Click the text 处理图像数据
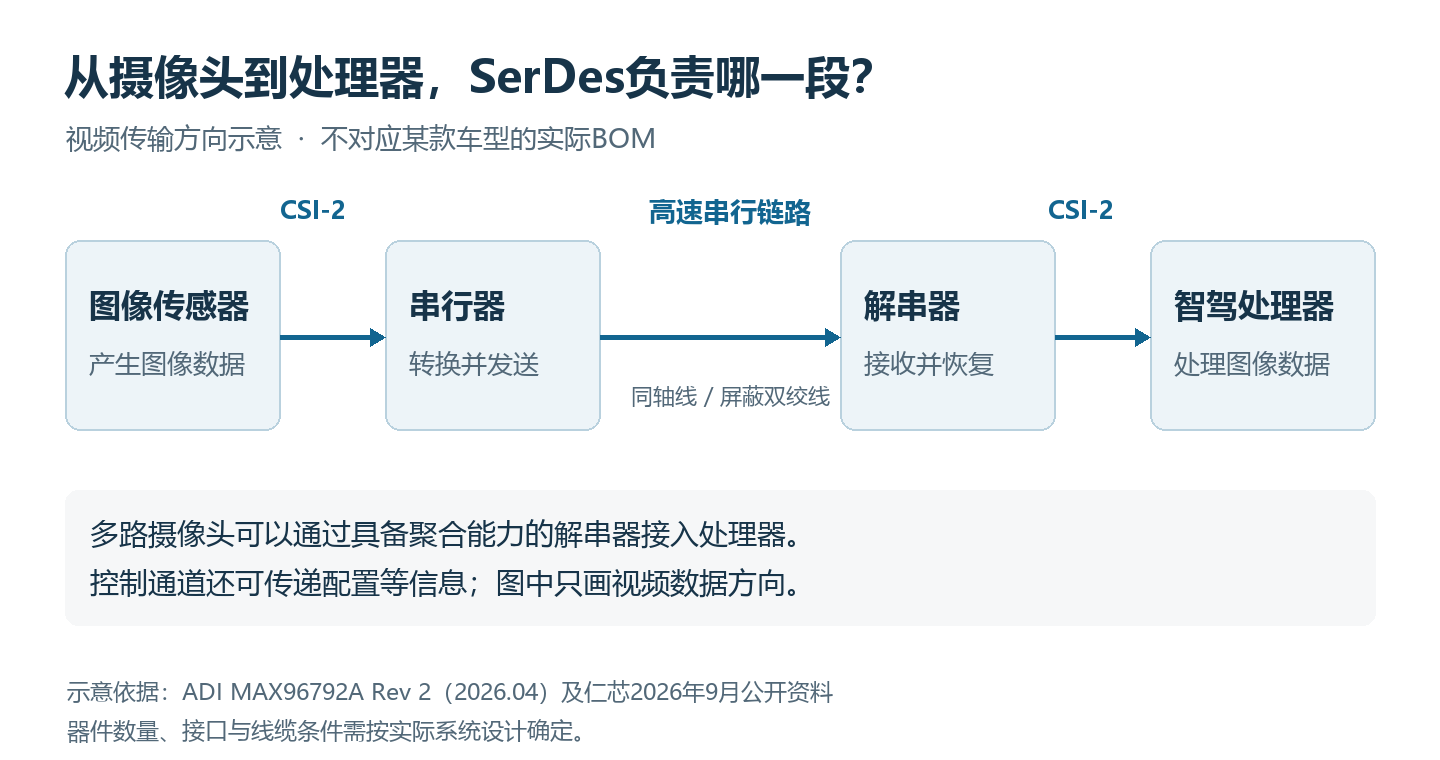This screenshot has width=1440, height=760. coord(1252,364)
